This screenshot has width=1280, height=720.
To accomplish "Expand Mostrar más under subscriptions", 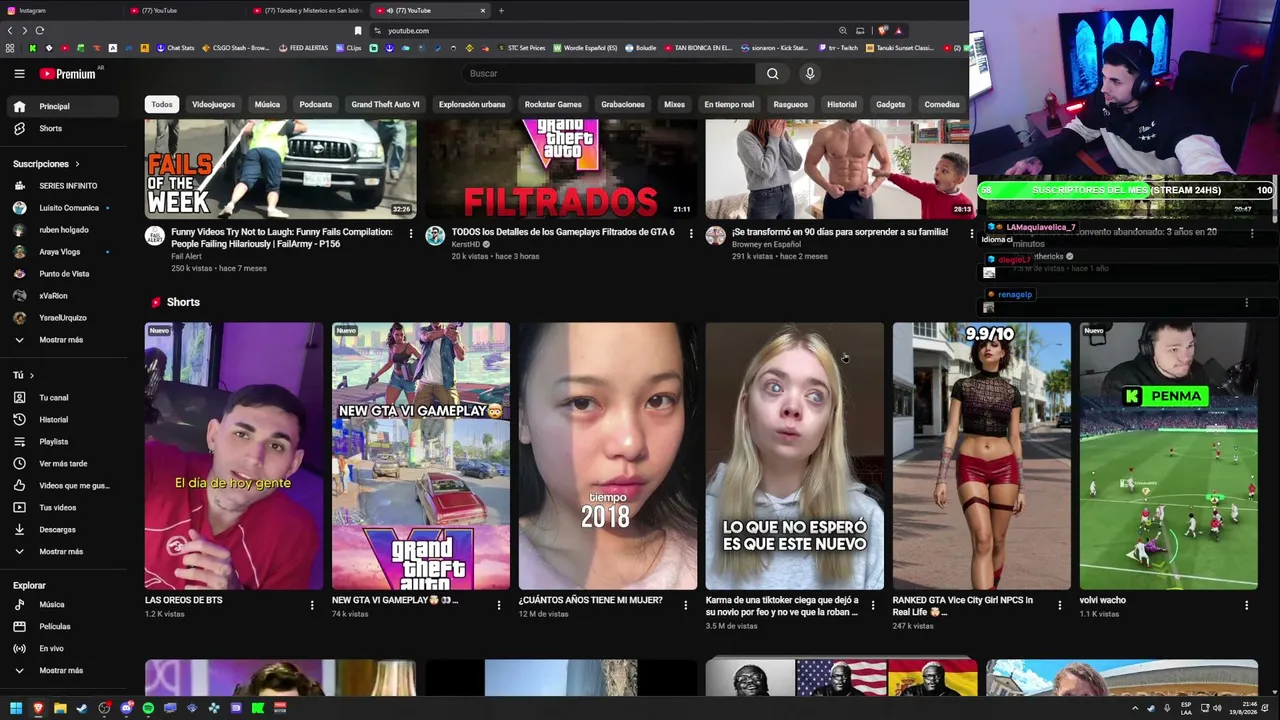I will pos(61,340).
